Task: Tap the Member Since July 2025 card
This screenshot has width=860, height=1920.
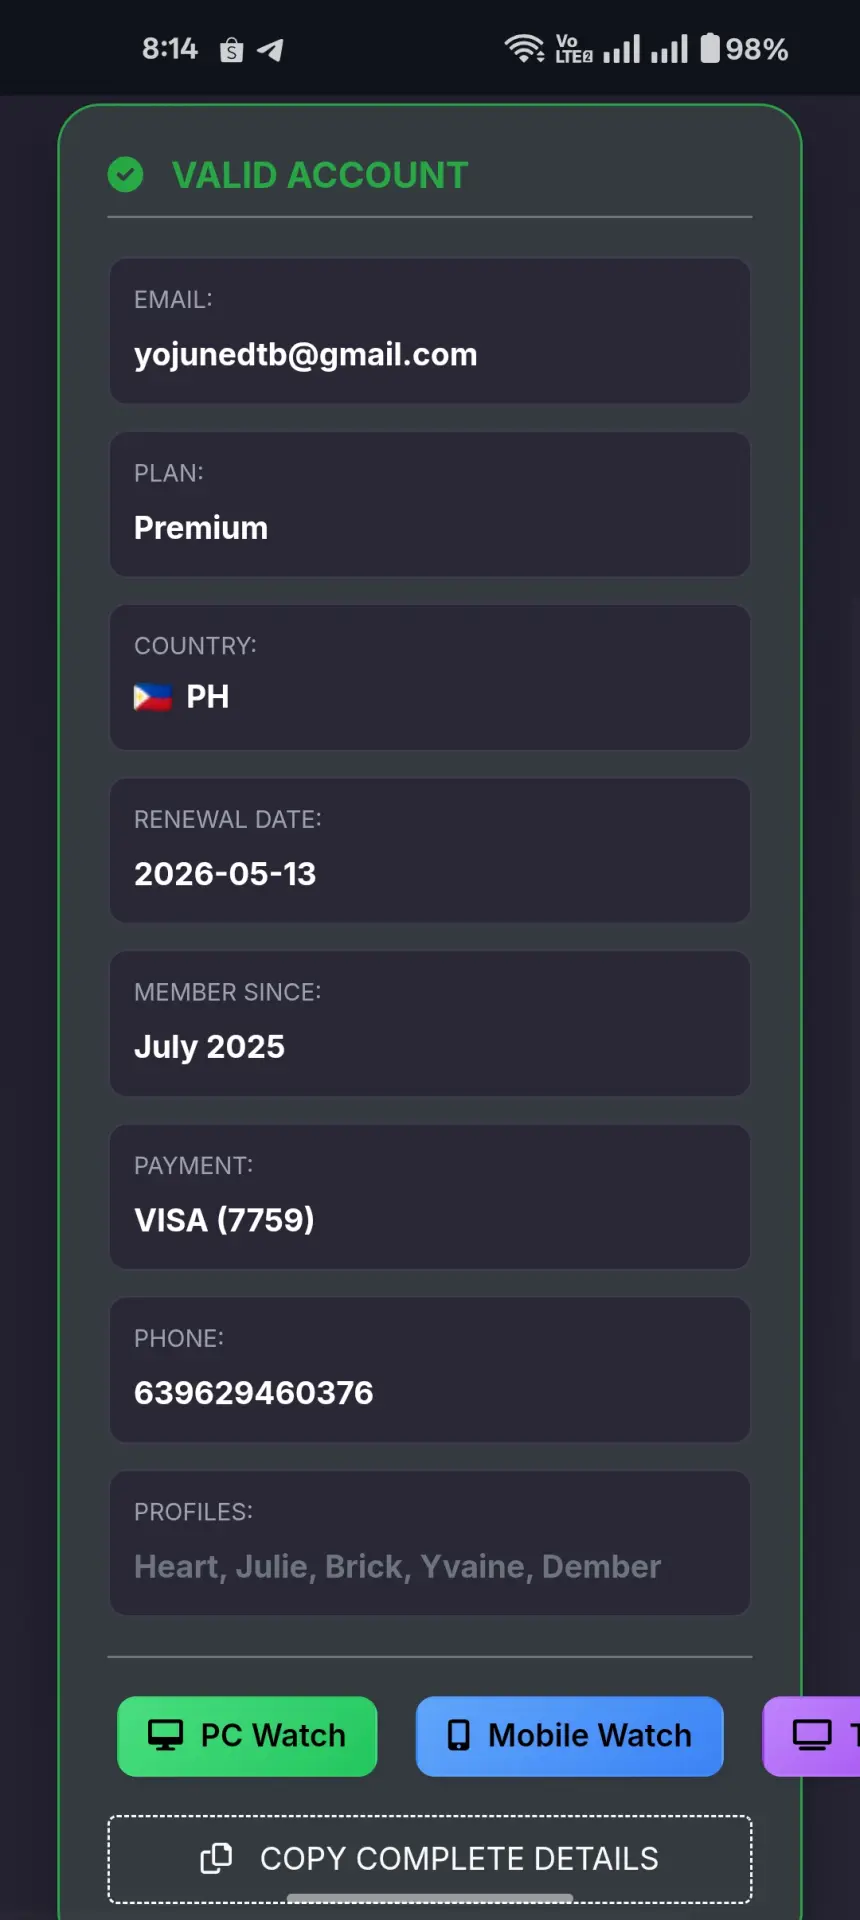Action: point(430,1024)
